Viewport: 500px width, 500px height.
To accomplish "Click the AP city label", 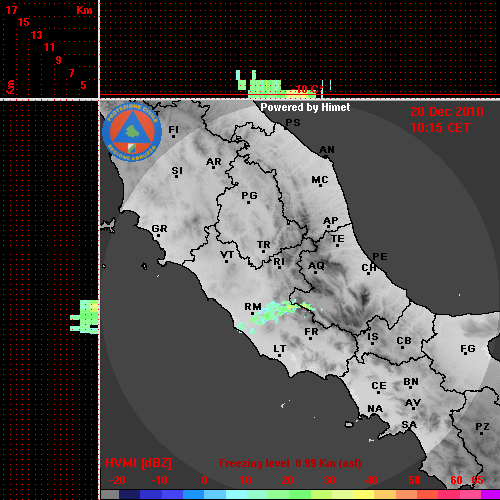I will (x=331, y=221).
